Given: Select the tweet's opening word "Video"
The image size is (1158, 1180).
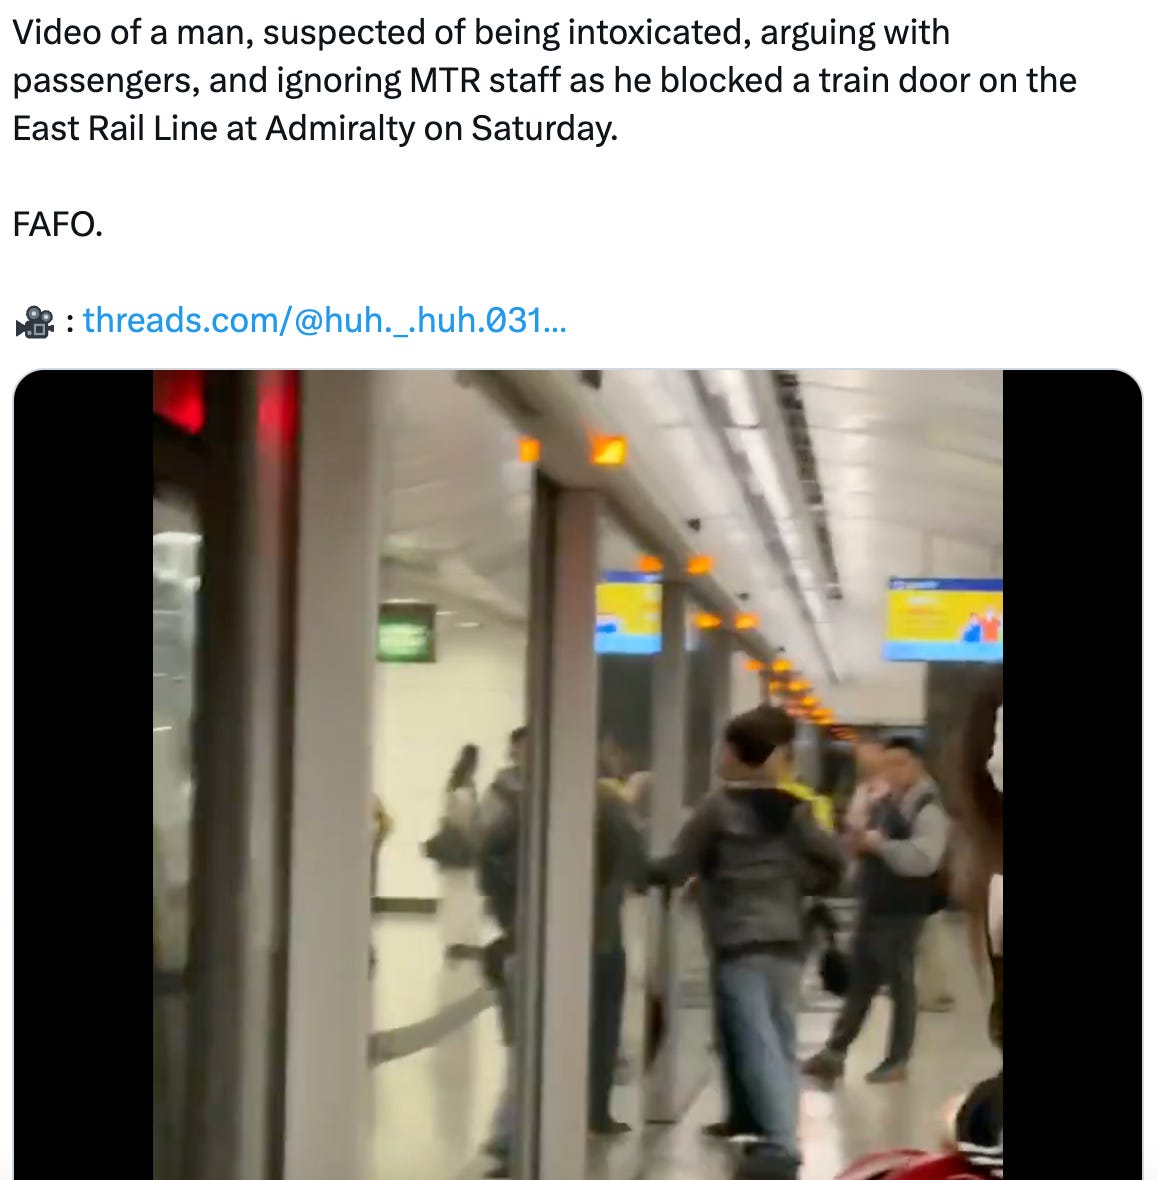Looking at the screenshot, I should pos(51,32).
